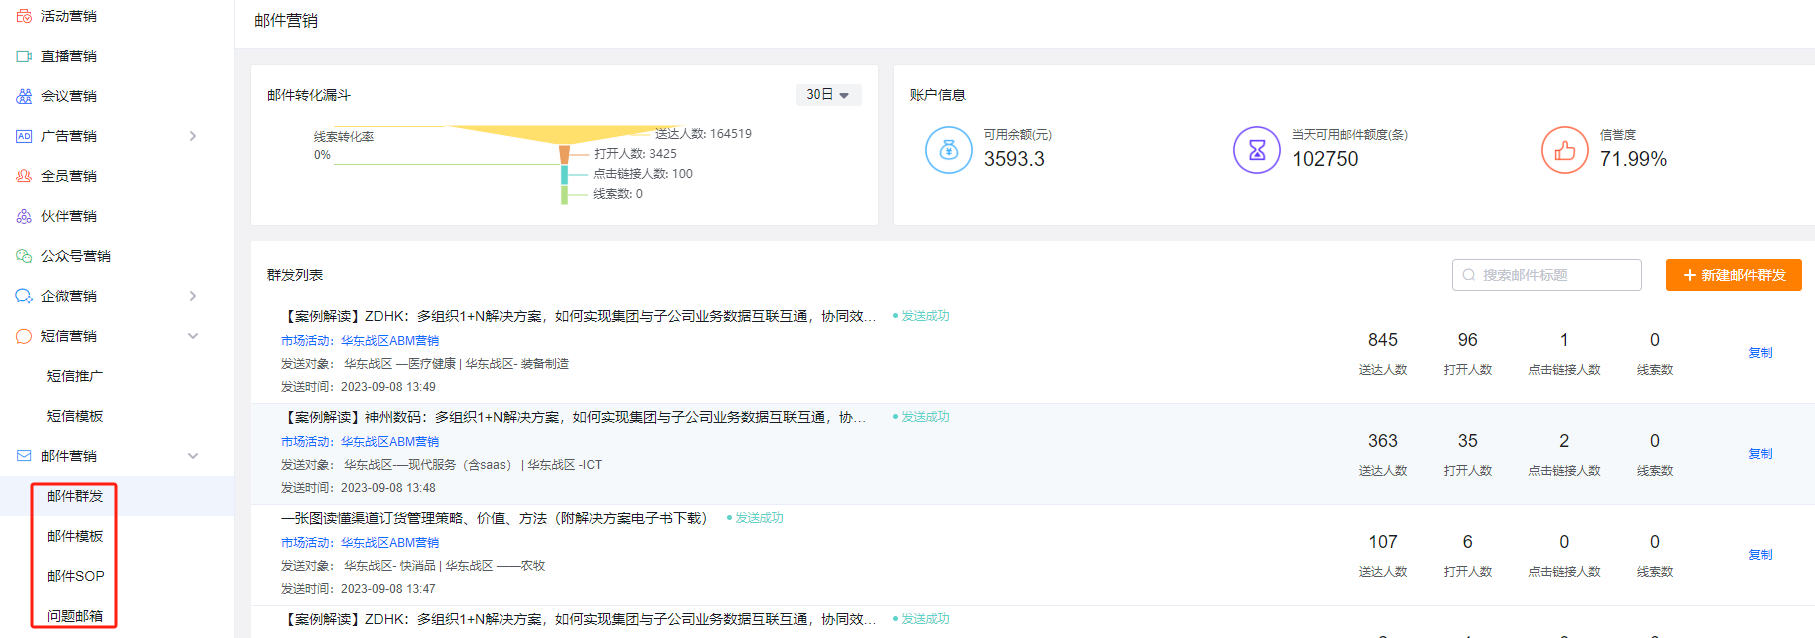Screen dimensions: 1815x638
Task: Open the 30日 time range dropdown
Action: pyautogui.click(x=828, y=94)
